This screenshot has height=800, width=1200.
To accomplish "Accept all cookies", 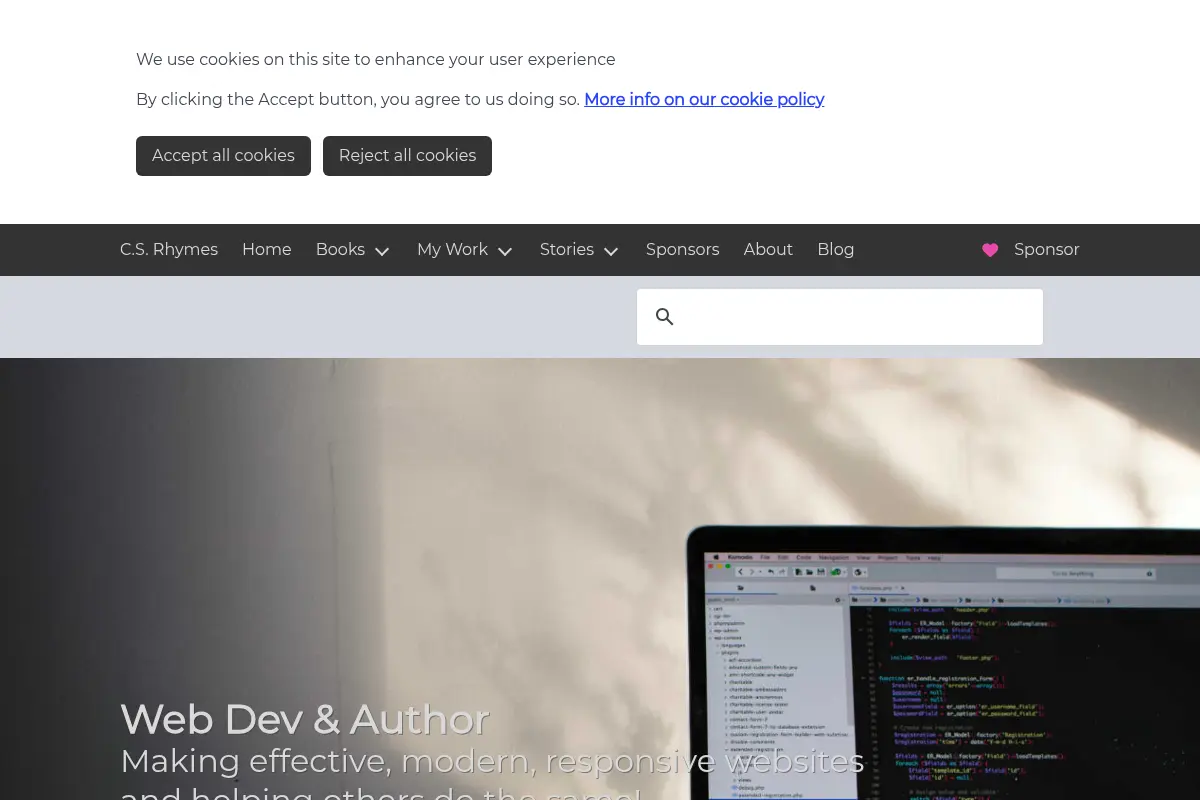I will coord(223,156).
